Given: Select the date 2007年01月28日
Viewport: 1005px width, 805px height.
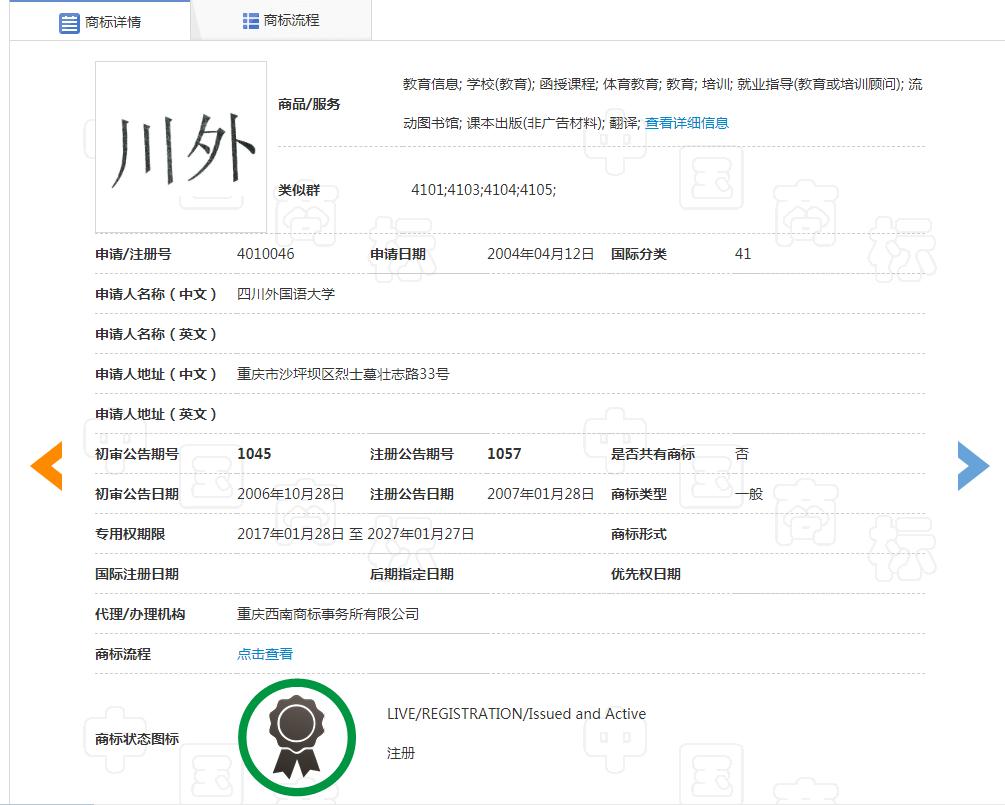Looking at the screenshot, I should tap(540, 494).
